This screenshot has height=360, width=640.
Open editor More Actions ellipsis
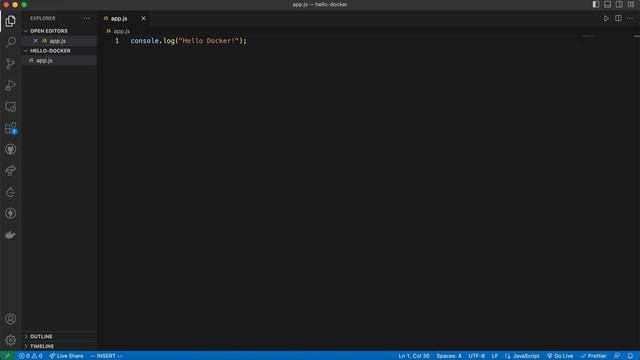pos(630,18)
